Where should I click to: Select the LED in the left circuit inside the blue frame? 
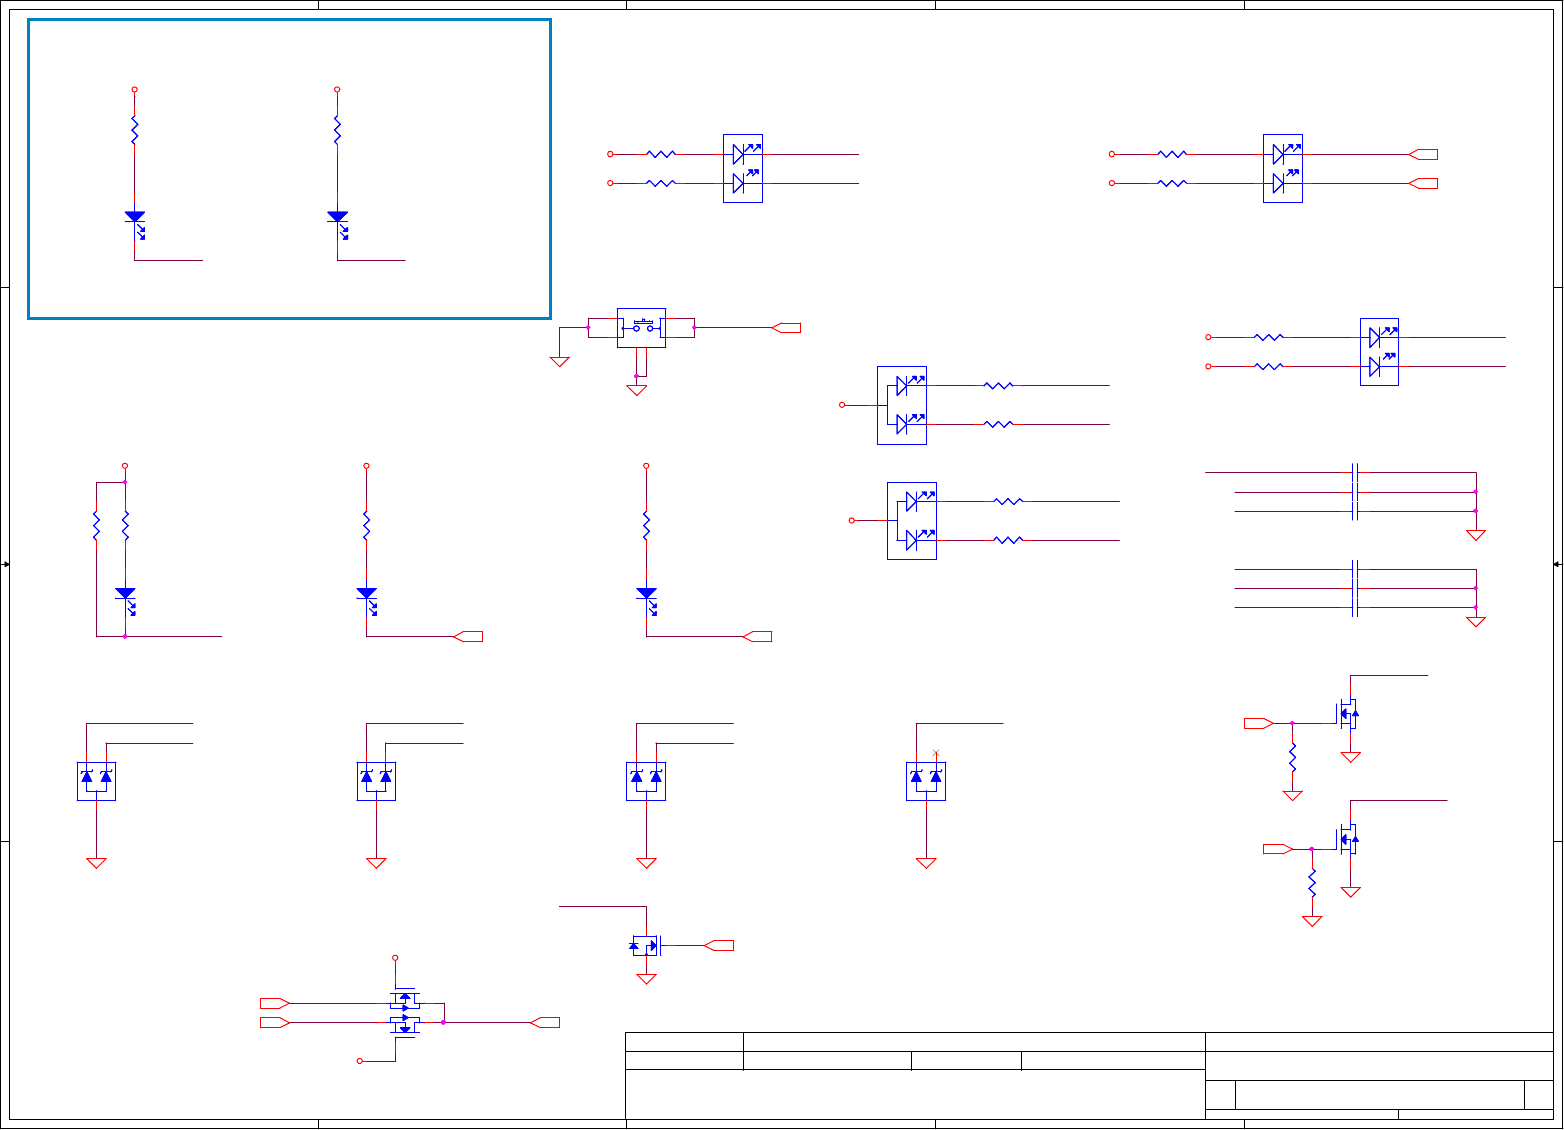pos(135,224)
